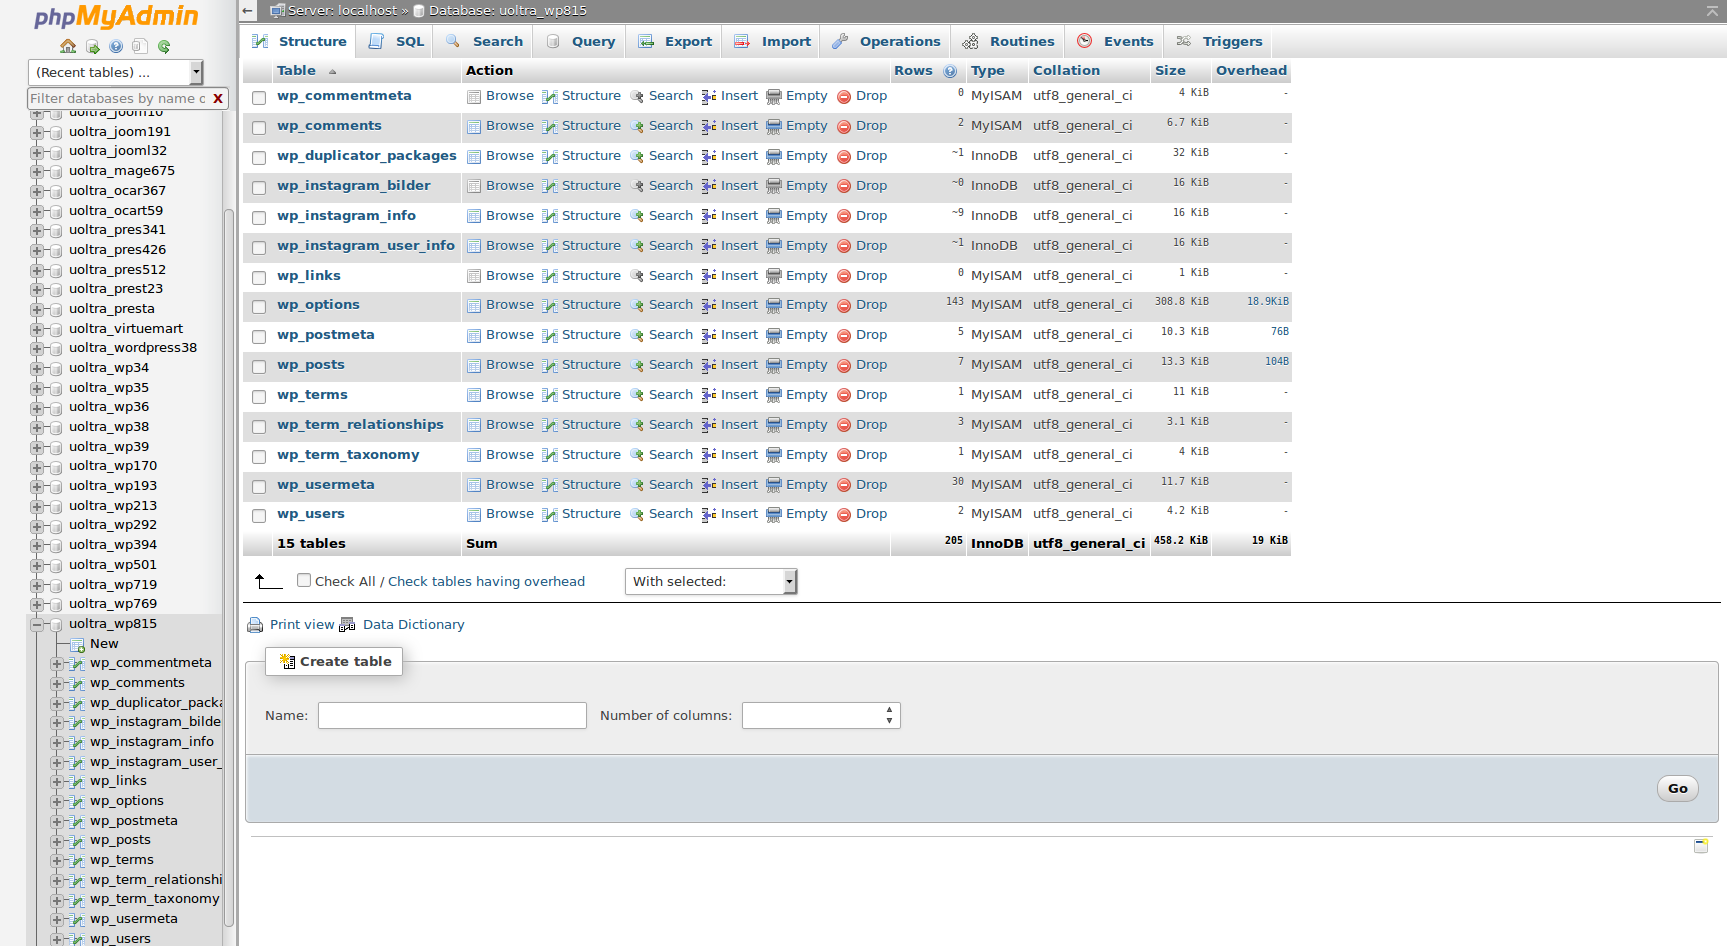The height and width of the screenshot is (946, 1727).
Task: Open the Data Dictionary link
Action: [413, 625]
